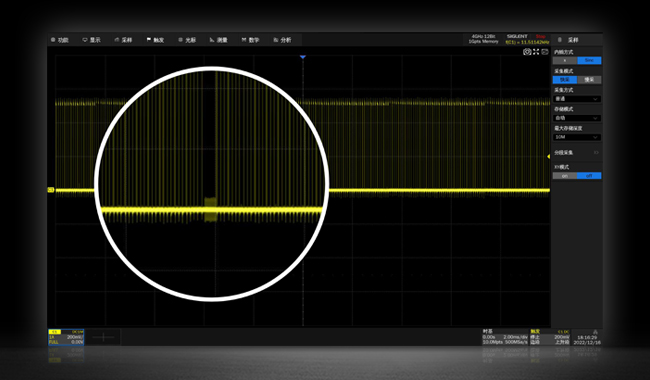Click the blue trigger position marker at top
650x380 pixels.
pyautogui.click(x=303, y=56)
